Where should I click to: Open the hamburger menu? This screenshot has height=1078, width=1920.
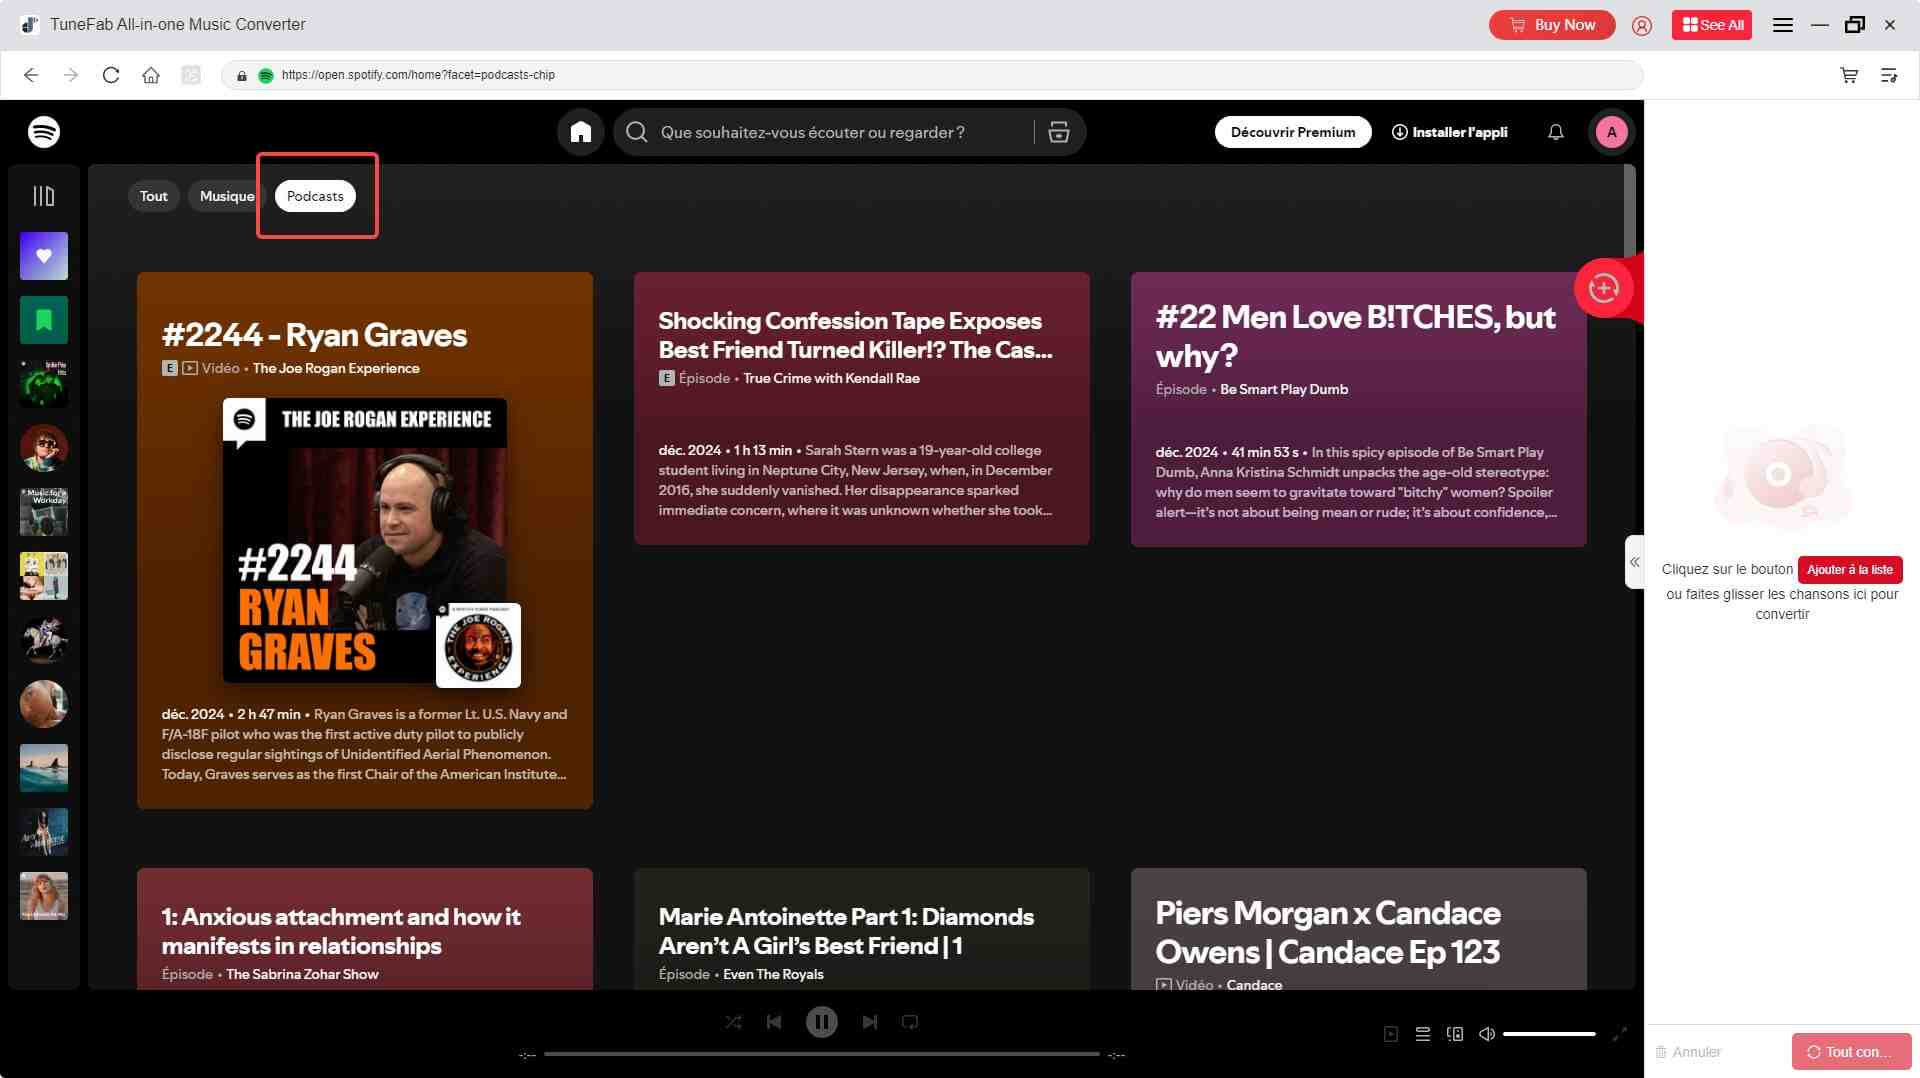click(x=1783, y=25)
